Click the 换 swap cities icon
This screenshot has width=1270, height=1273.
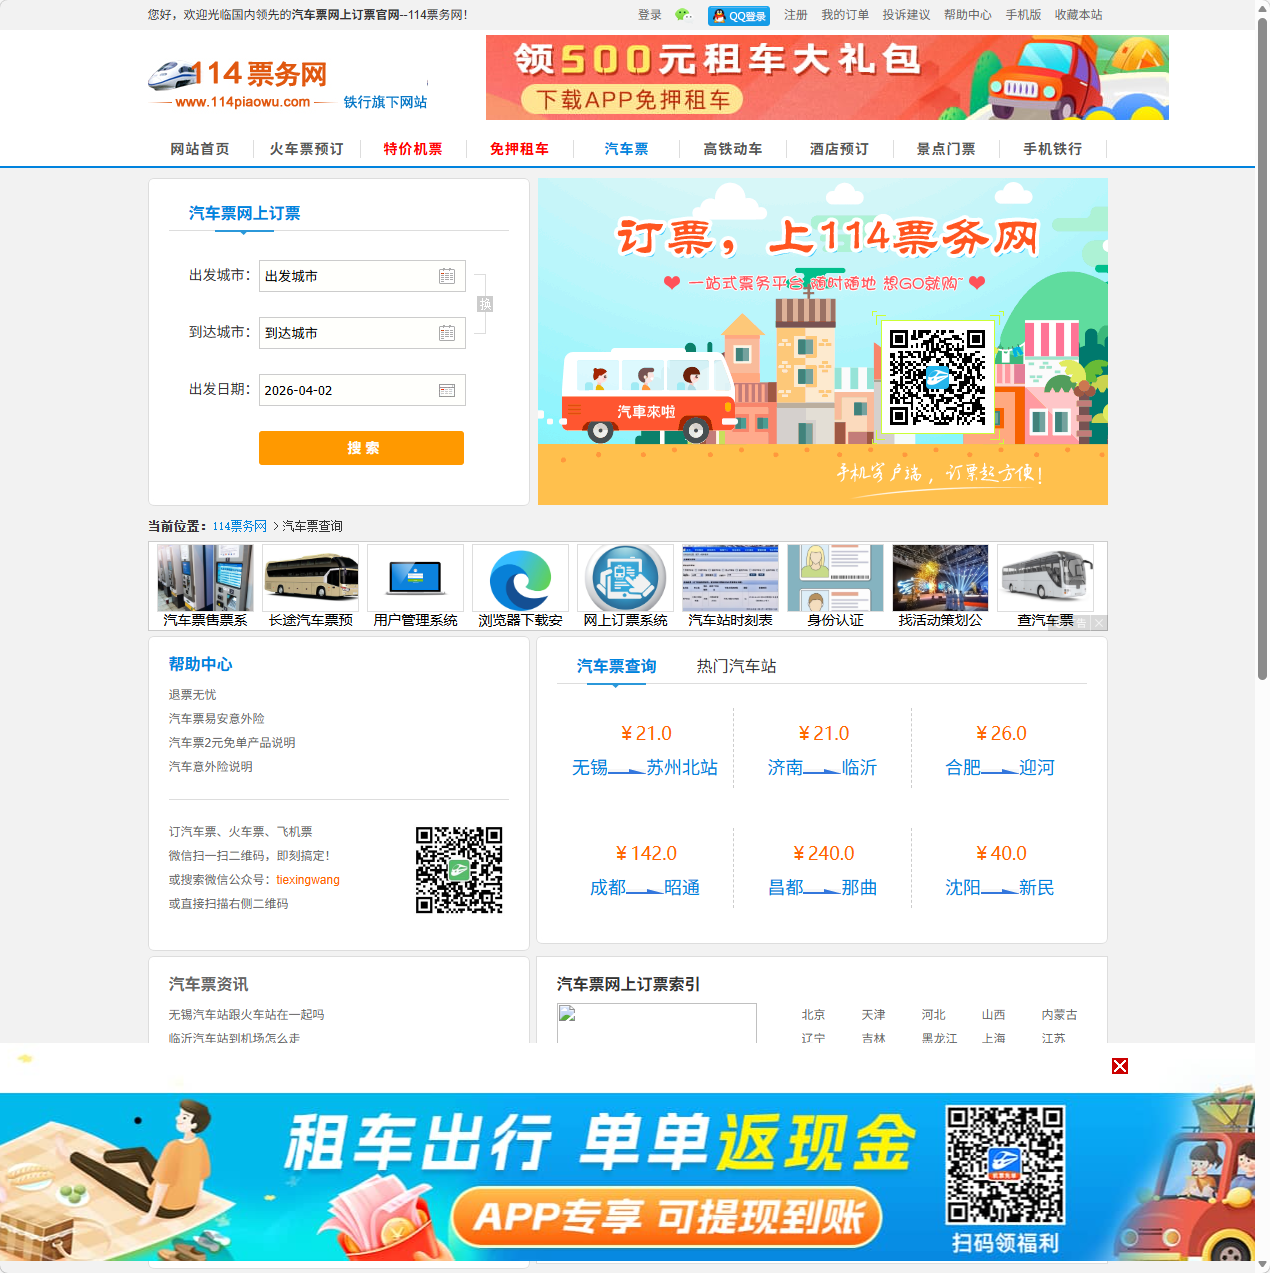click(x=485, y=303)
